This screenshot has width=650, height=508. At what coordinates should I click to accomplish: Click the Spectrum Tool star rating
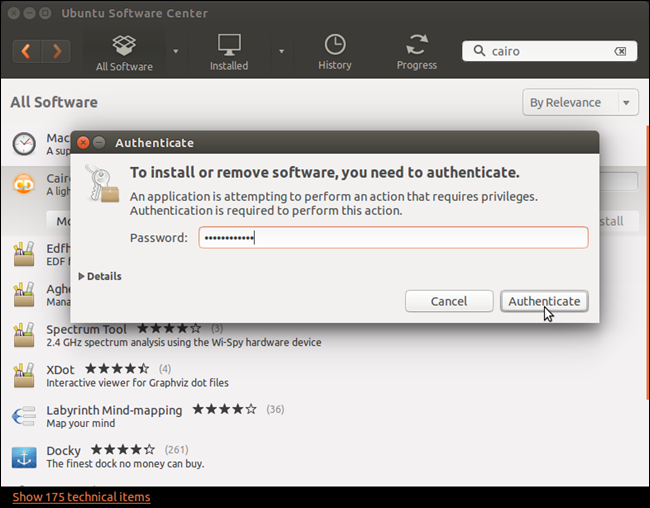169,329
